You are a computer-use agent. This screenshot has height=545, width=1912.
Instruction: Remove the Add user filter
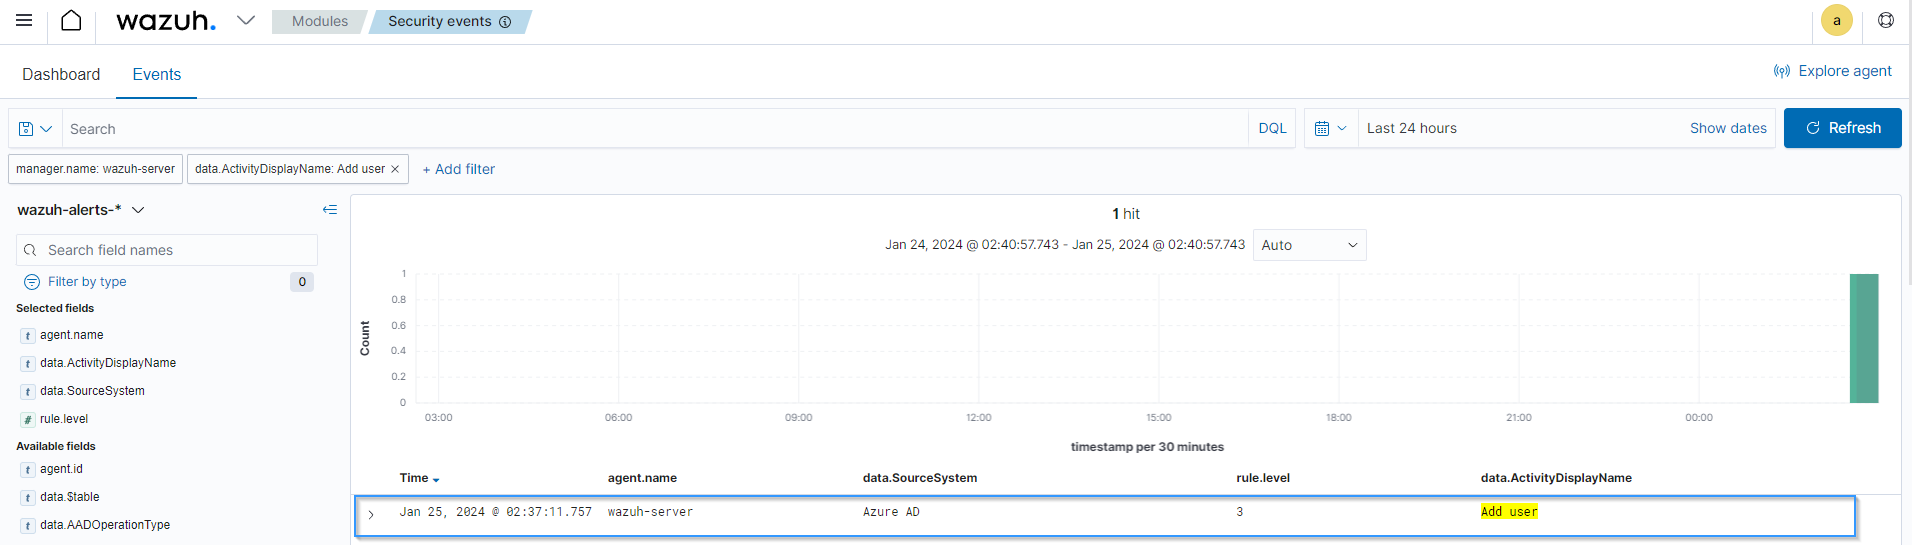tap(395, 169)
